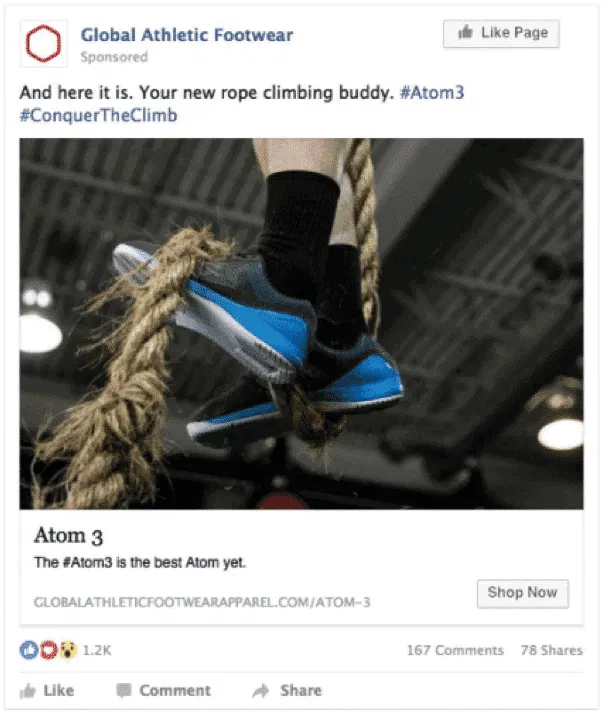Like the post with thumbs-up icon

[28, 691]
